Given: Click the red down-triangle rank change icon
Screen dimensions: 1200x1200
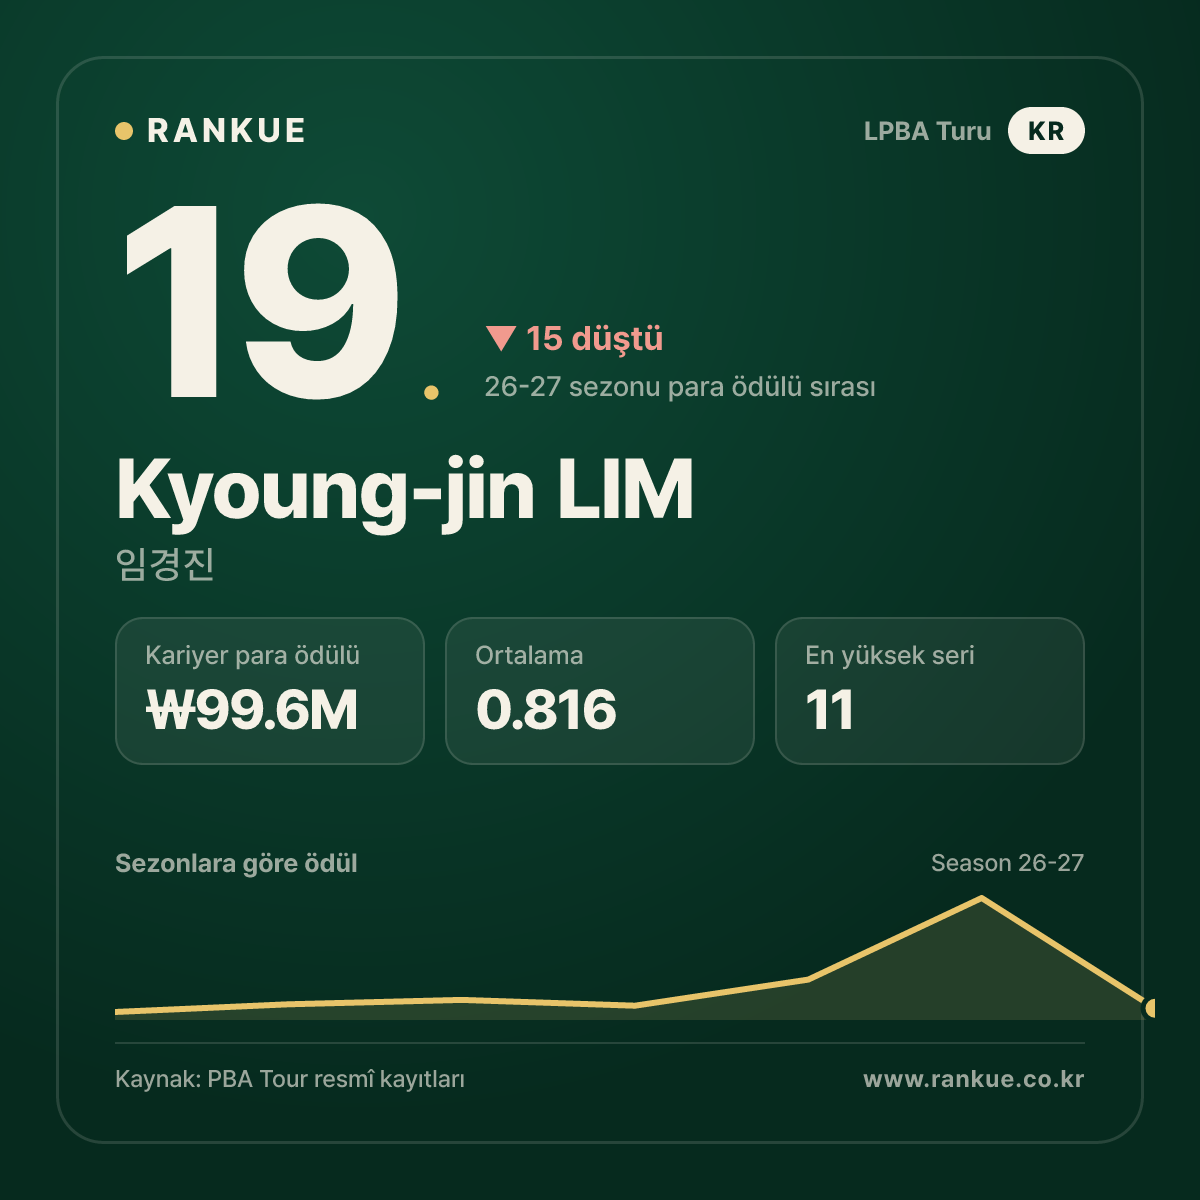Looking at the screenshot, I should 500,339.
